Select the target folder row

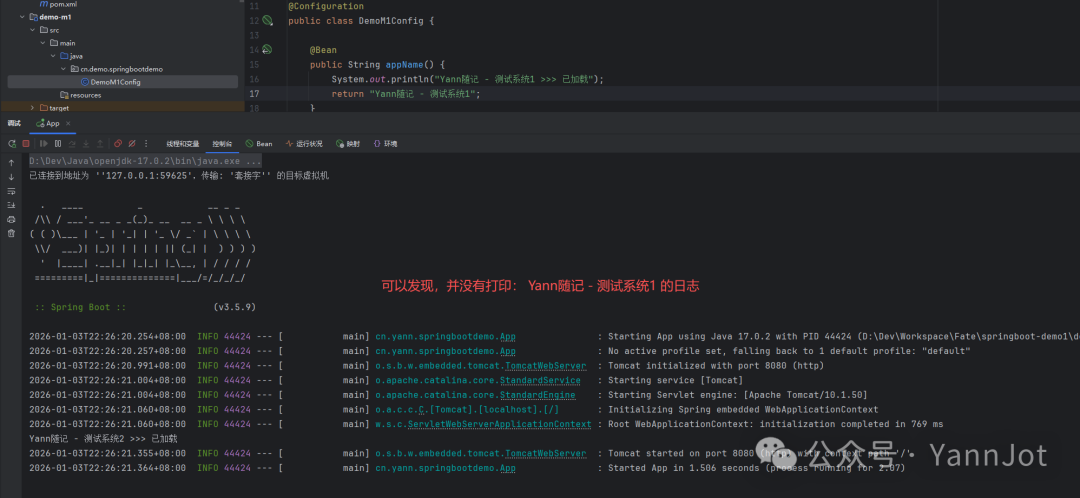[123, 107]
